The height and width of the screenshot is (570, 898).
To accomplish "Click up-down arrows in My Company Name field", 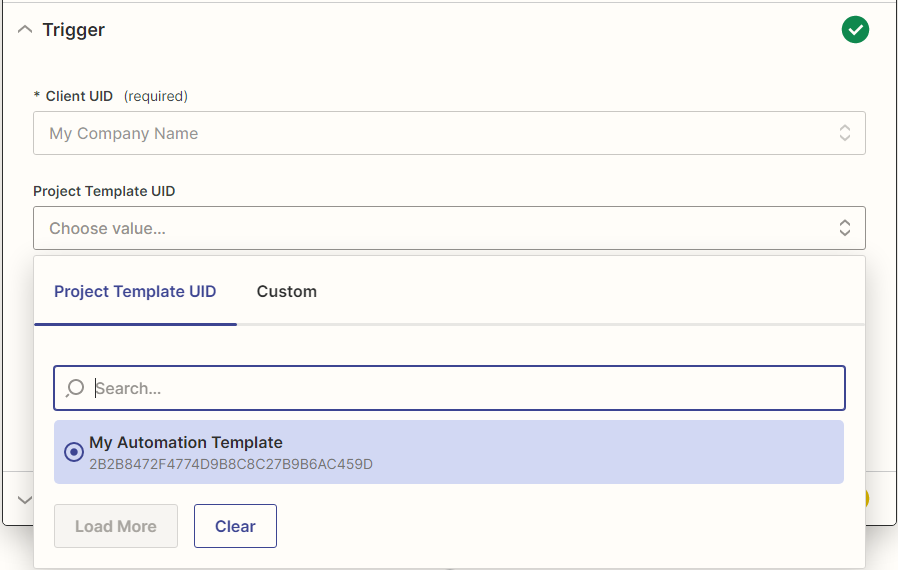I will pyautogui.click(x=845, y=133).
